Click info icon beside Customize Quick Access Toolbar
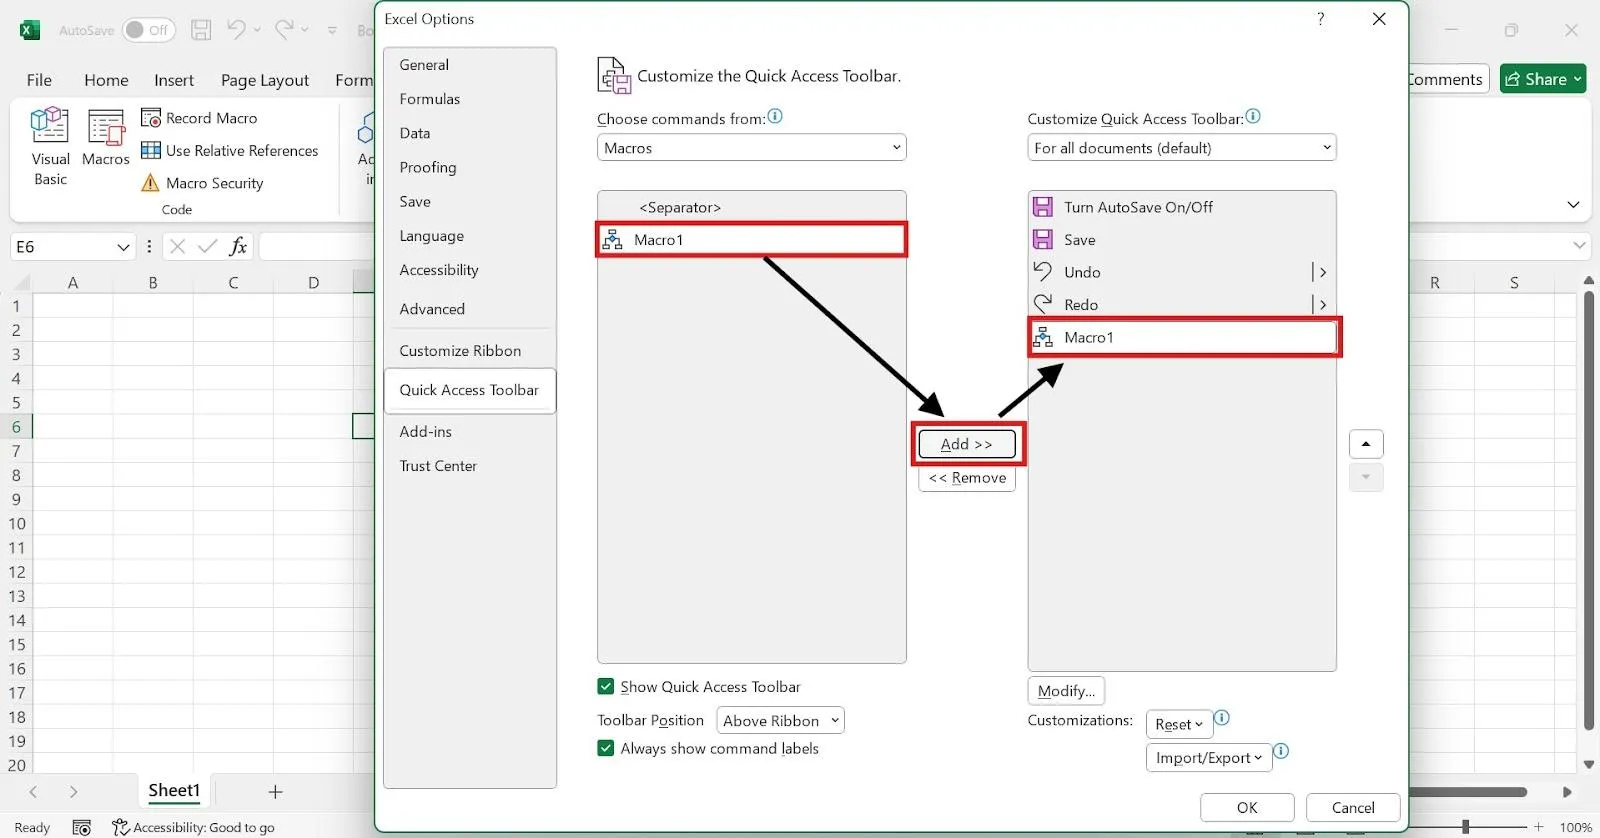 pos(1253,117)
